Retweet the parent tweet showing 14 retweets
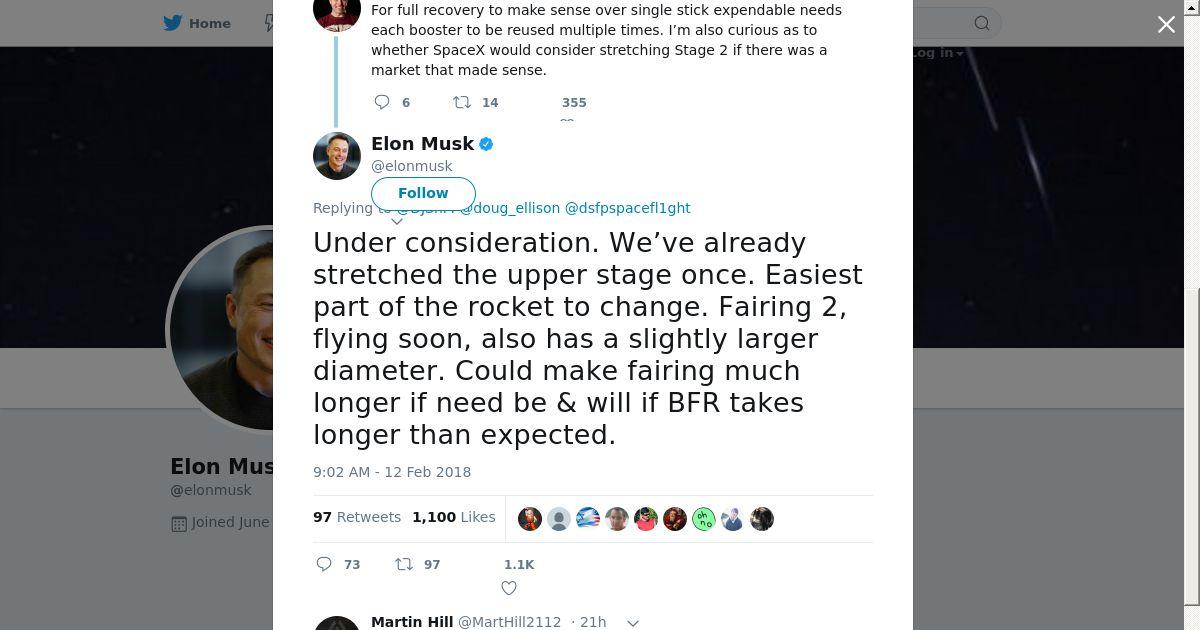Image resolution: width=1200 pixels, height=630 pixels. point(462,102)
